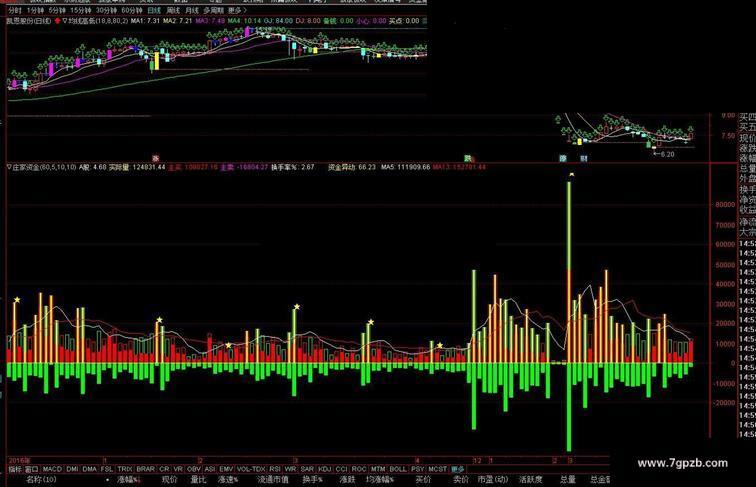Sort by the 现价 column
Image resolution: width=756 pixels, height=487 pixels.
[169, 480]
